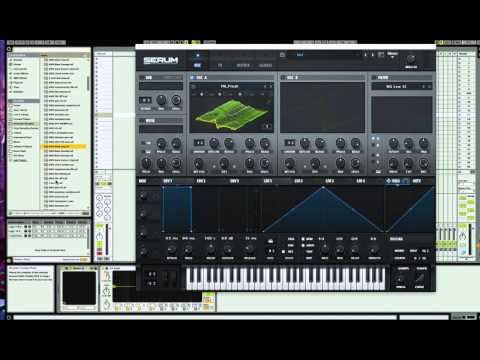Image resolution: width=480 pixels, height=360 pixels.
Task: Switch to the OSC tab
Action: [x=197, y=65]
